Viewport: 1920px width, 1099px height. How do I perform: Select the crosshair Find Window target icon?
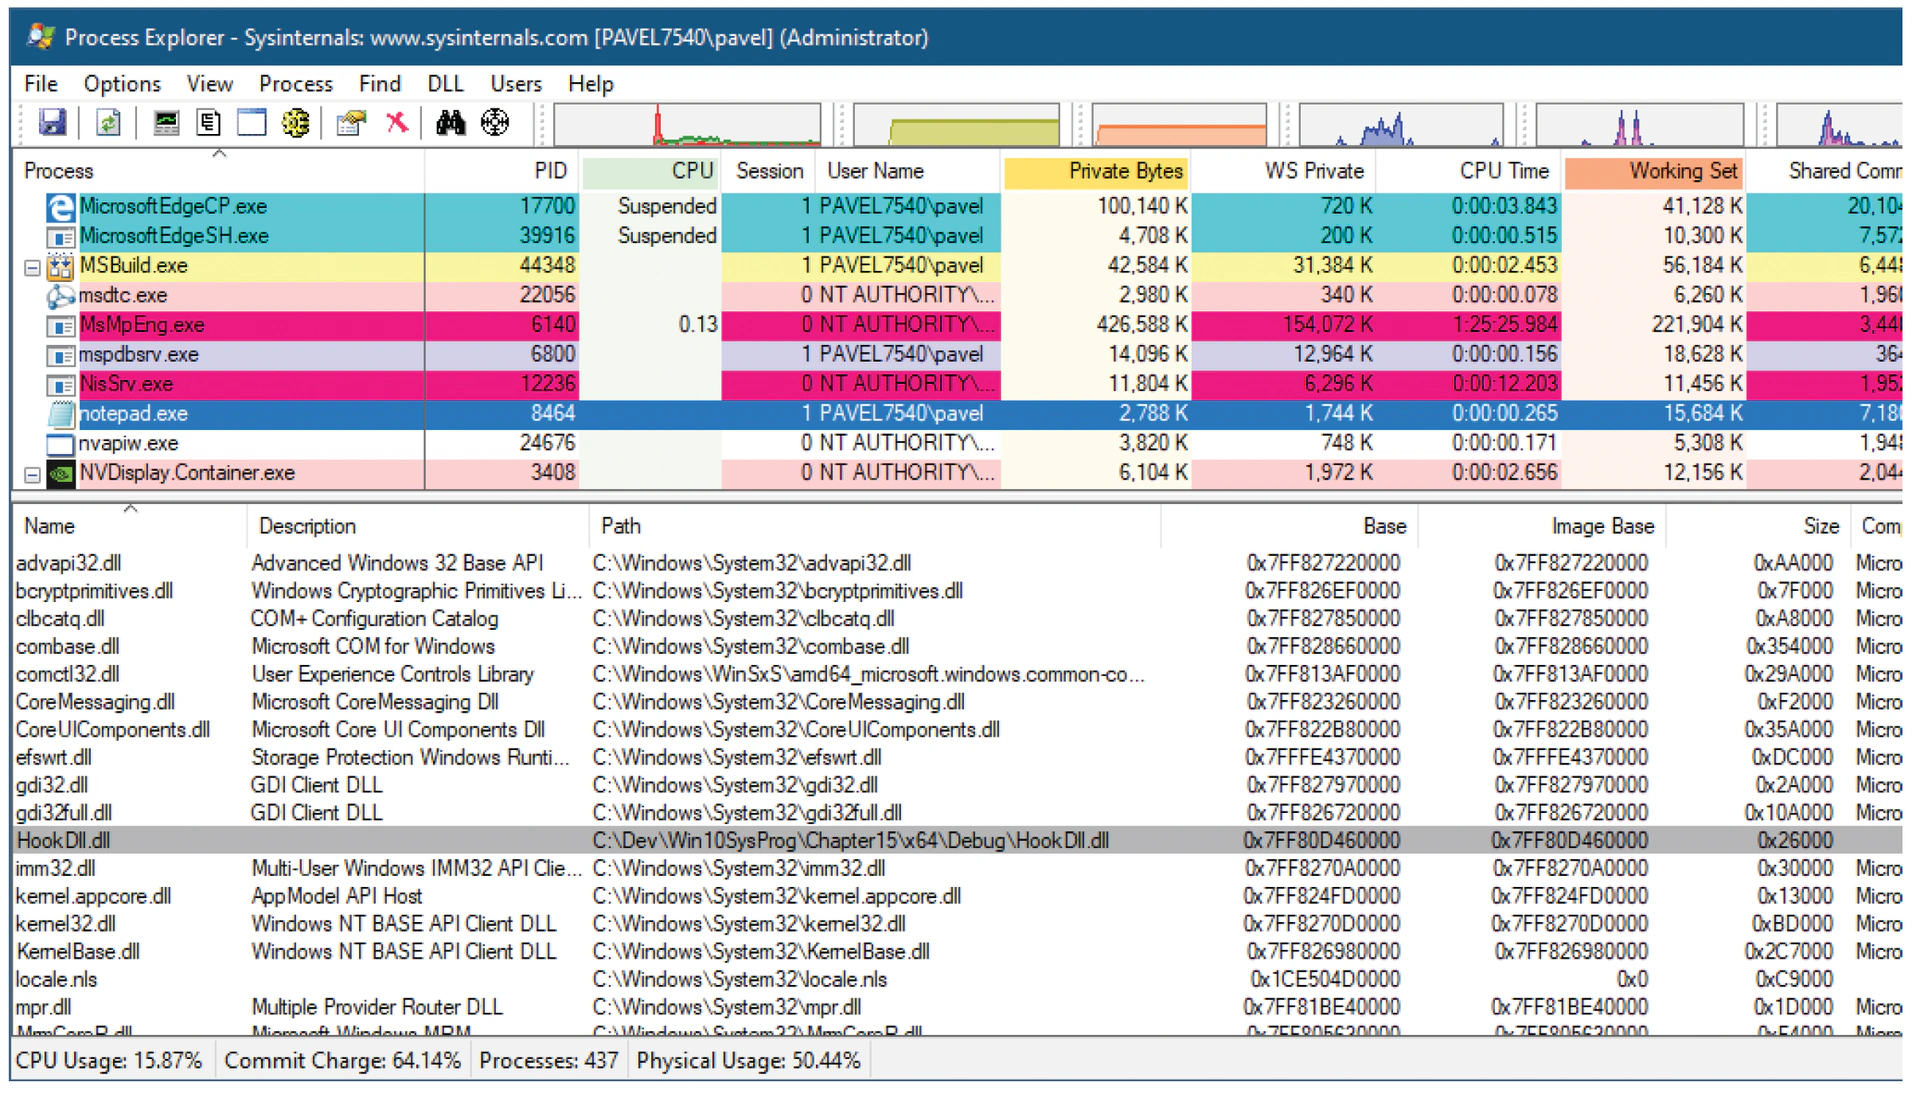pos(495,123)
